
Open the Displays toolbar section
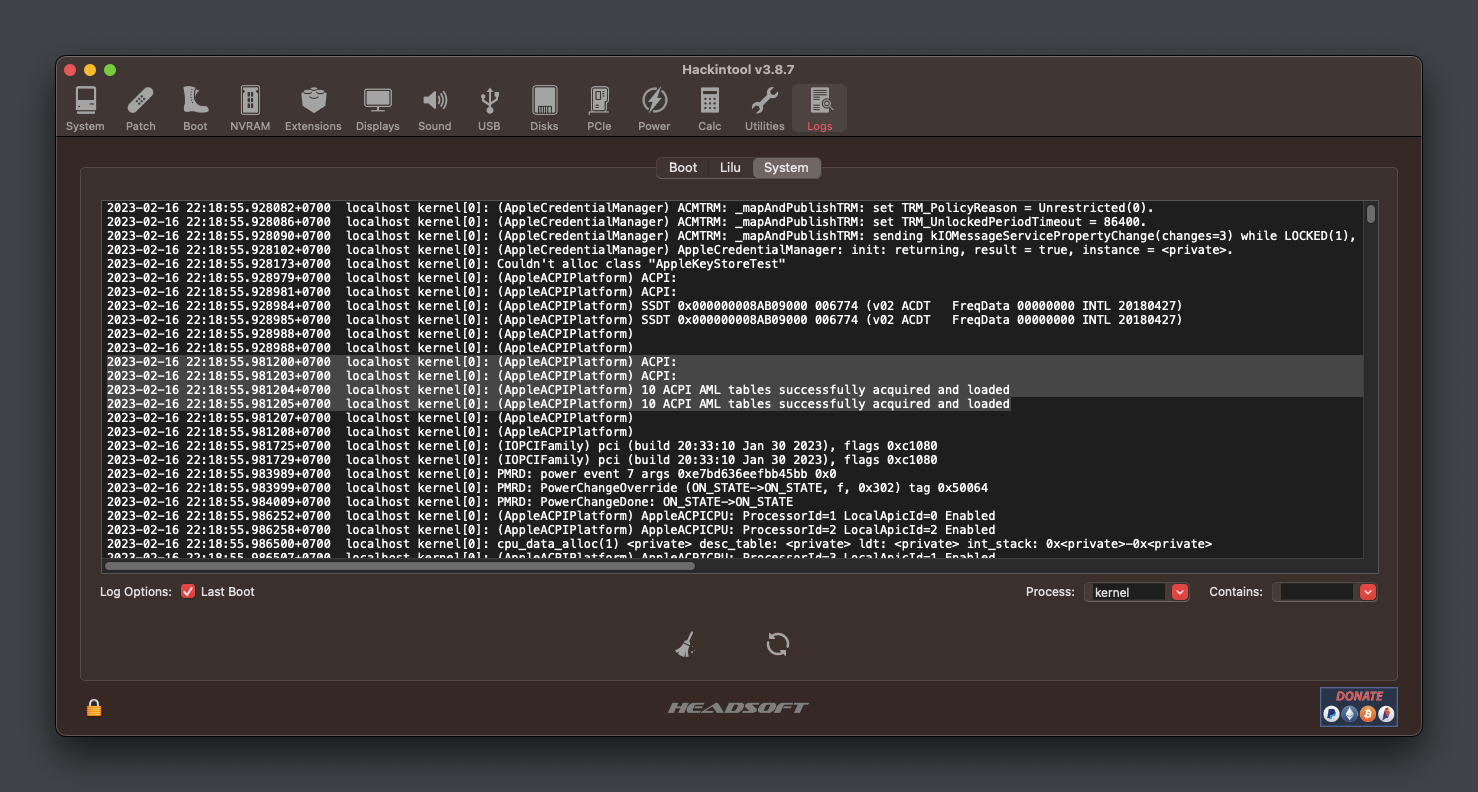[378, 109]
